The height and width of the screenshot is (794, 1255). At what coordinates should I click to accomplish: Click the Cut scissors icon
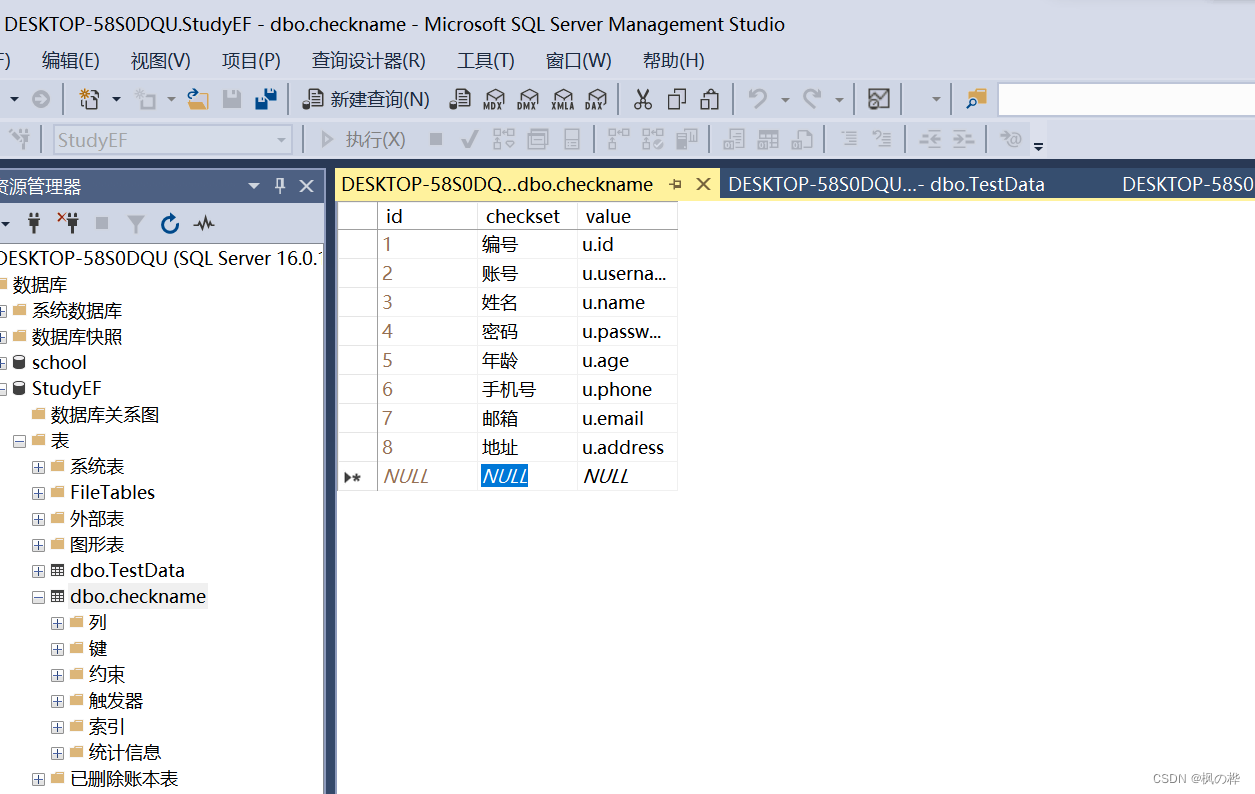click(x=643, y=99)
